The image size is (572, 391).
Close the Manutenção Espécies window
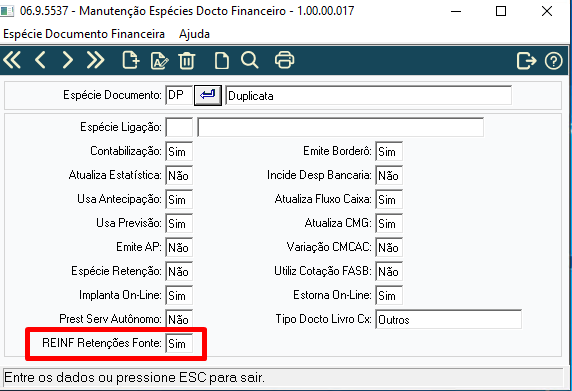pyautogui.click(x=547, y=11)
